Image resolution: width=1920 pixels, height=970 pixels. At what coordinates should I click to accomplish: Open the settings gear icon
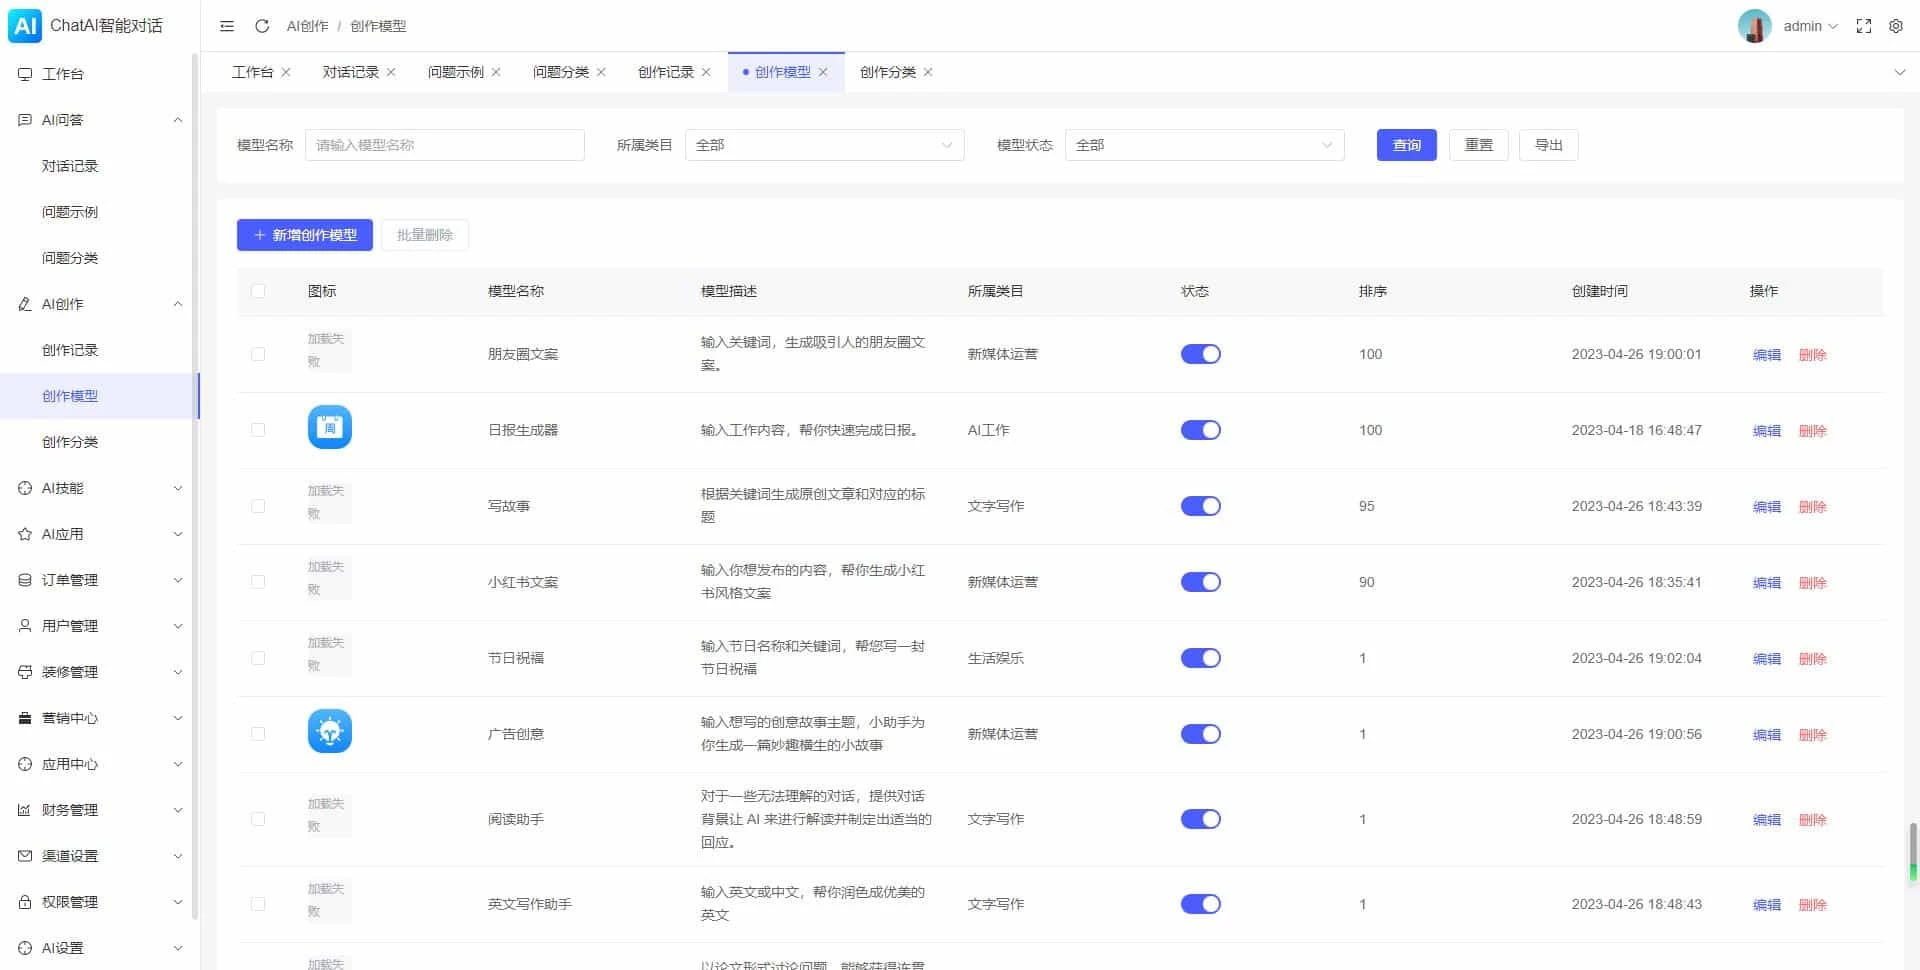coord(1895,26)
